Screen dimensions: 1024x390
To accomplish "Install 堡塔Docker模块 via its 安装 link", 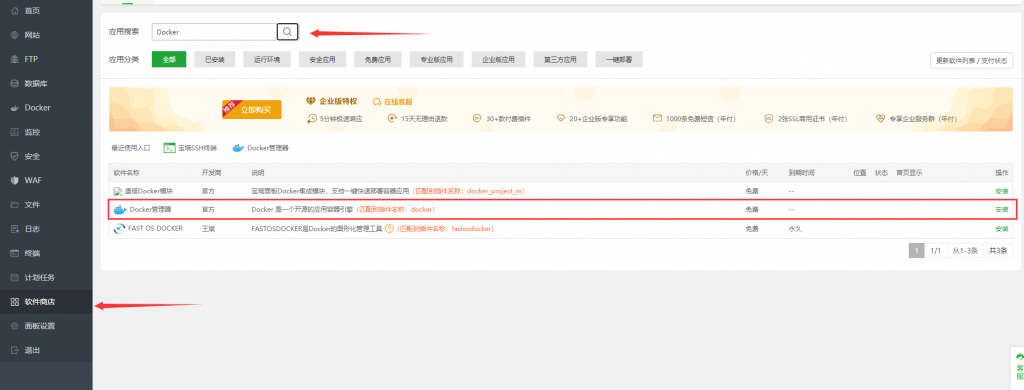I will click(1002, 191).
